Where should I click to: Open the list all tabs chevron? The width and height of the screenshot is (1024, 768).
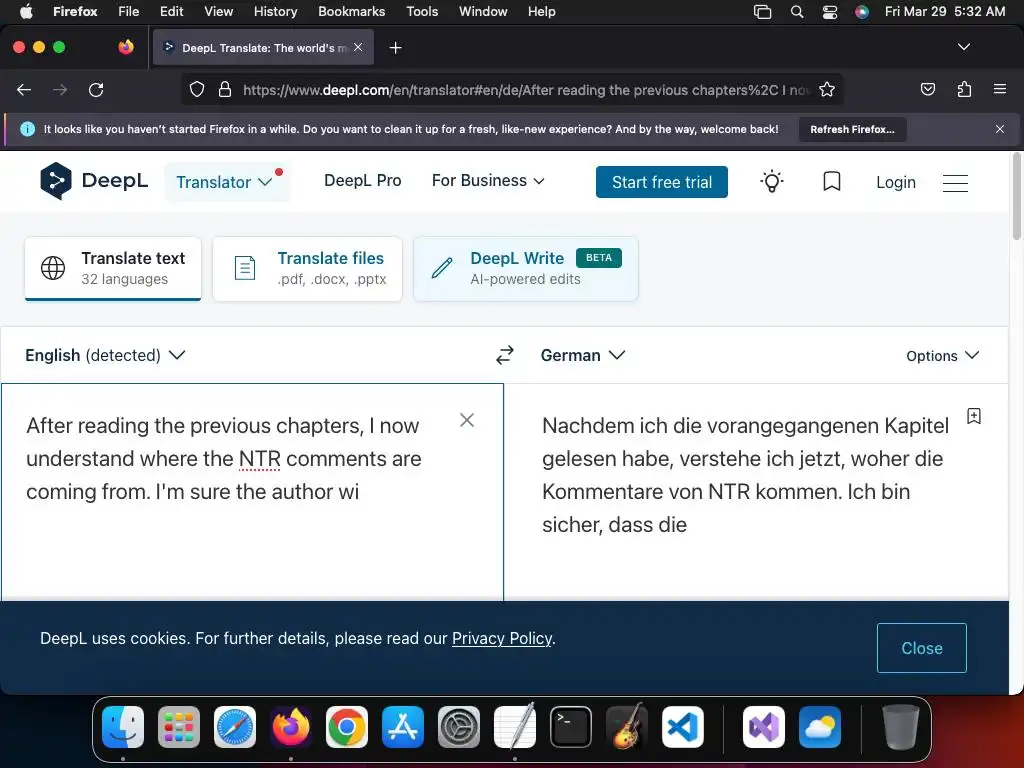963,47
